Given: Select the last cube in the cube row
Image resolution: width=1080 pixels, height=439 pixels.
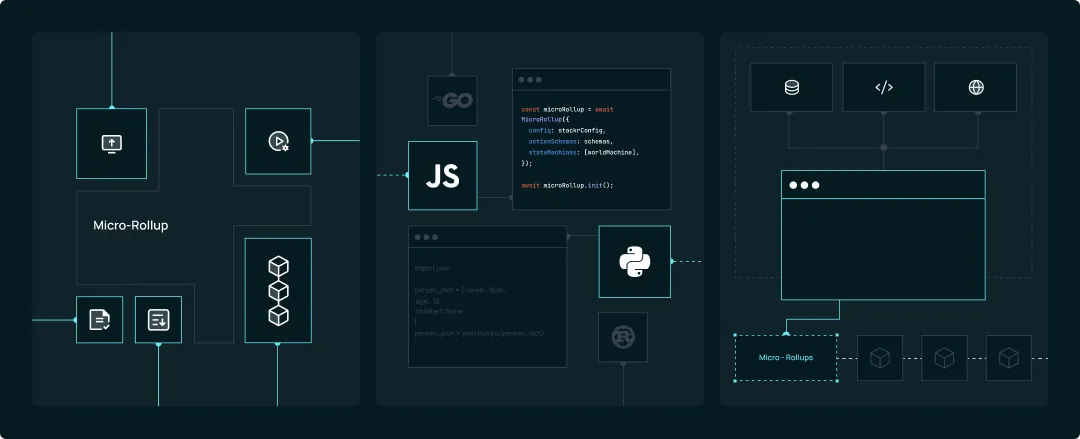Looking at the screenshot, I should pyautogui.click(x=1009, y=358).
